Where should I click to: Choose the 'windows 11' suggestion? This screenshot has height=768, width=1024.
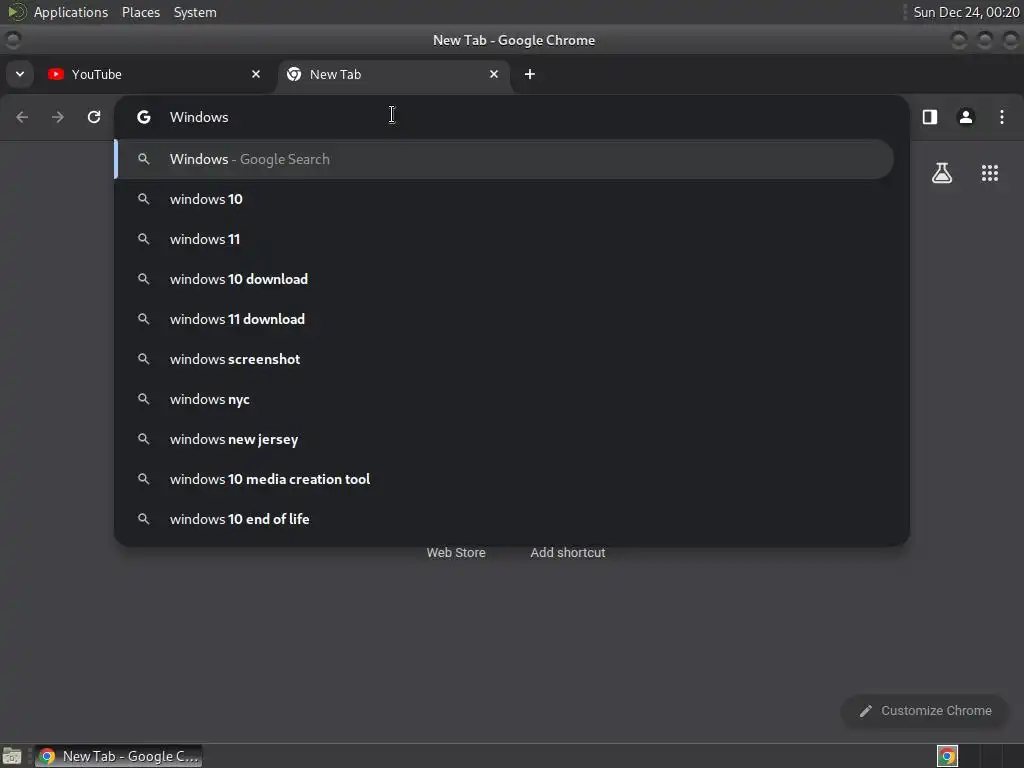point(504,239)
